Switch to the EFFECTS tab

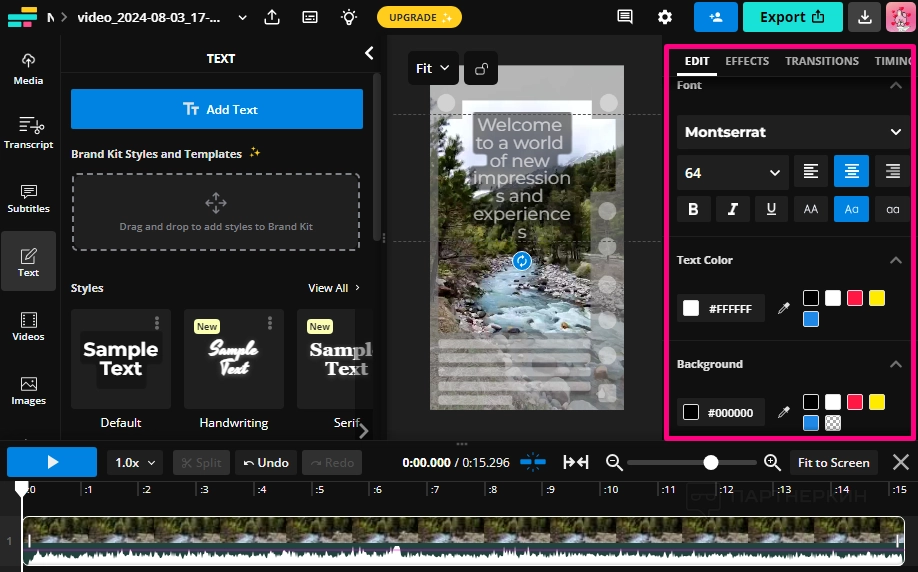tap(747, 61)
